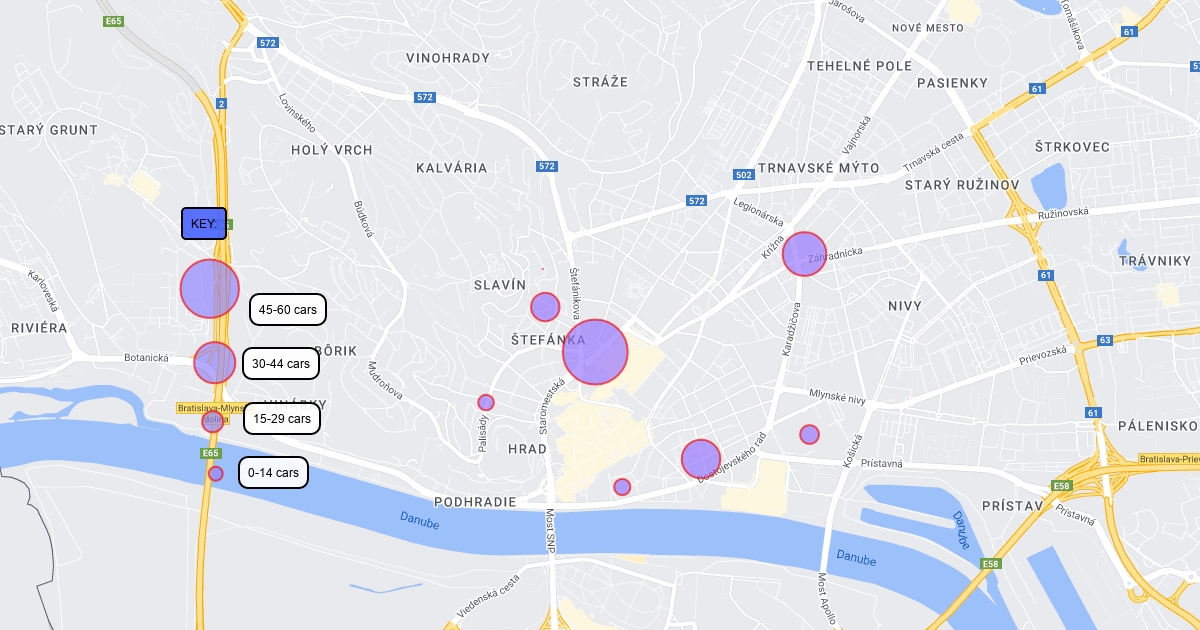Click the TEHELNÉ POLE district label
Viewport: 1200px width, 630px height.
point(860,66)
